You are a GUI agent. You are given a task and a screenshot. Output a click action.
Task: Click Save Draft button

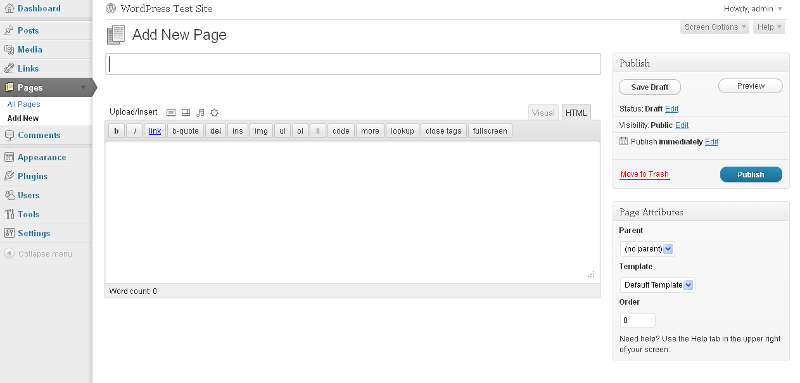(650, 87)
